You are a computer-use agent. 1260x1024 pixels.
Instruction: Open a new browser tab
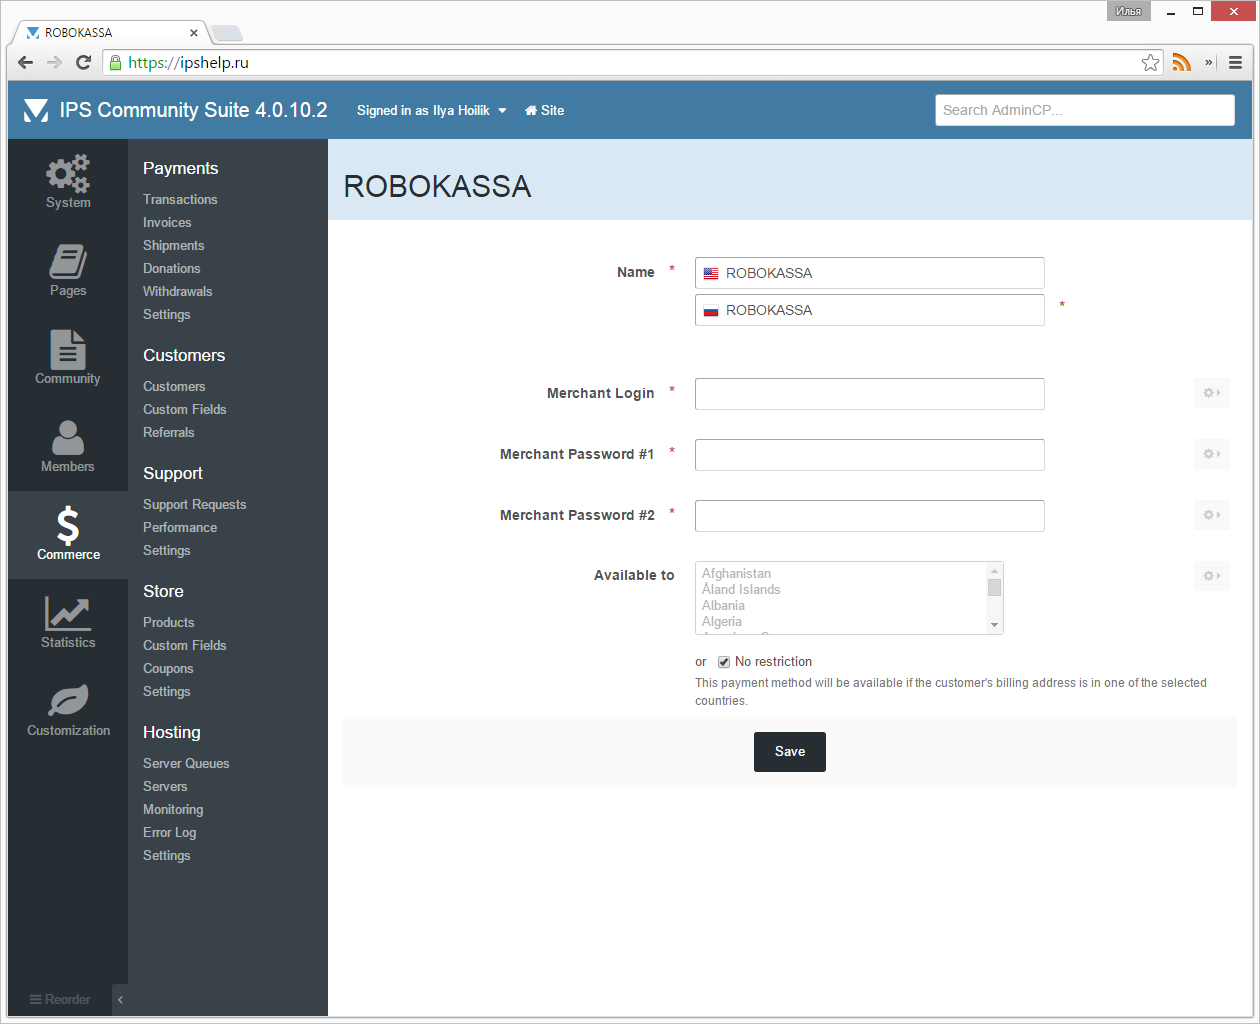[227, 33]
